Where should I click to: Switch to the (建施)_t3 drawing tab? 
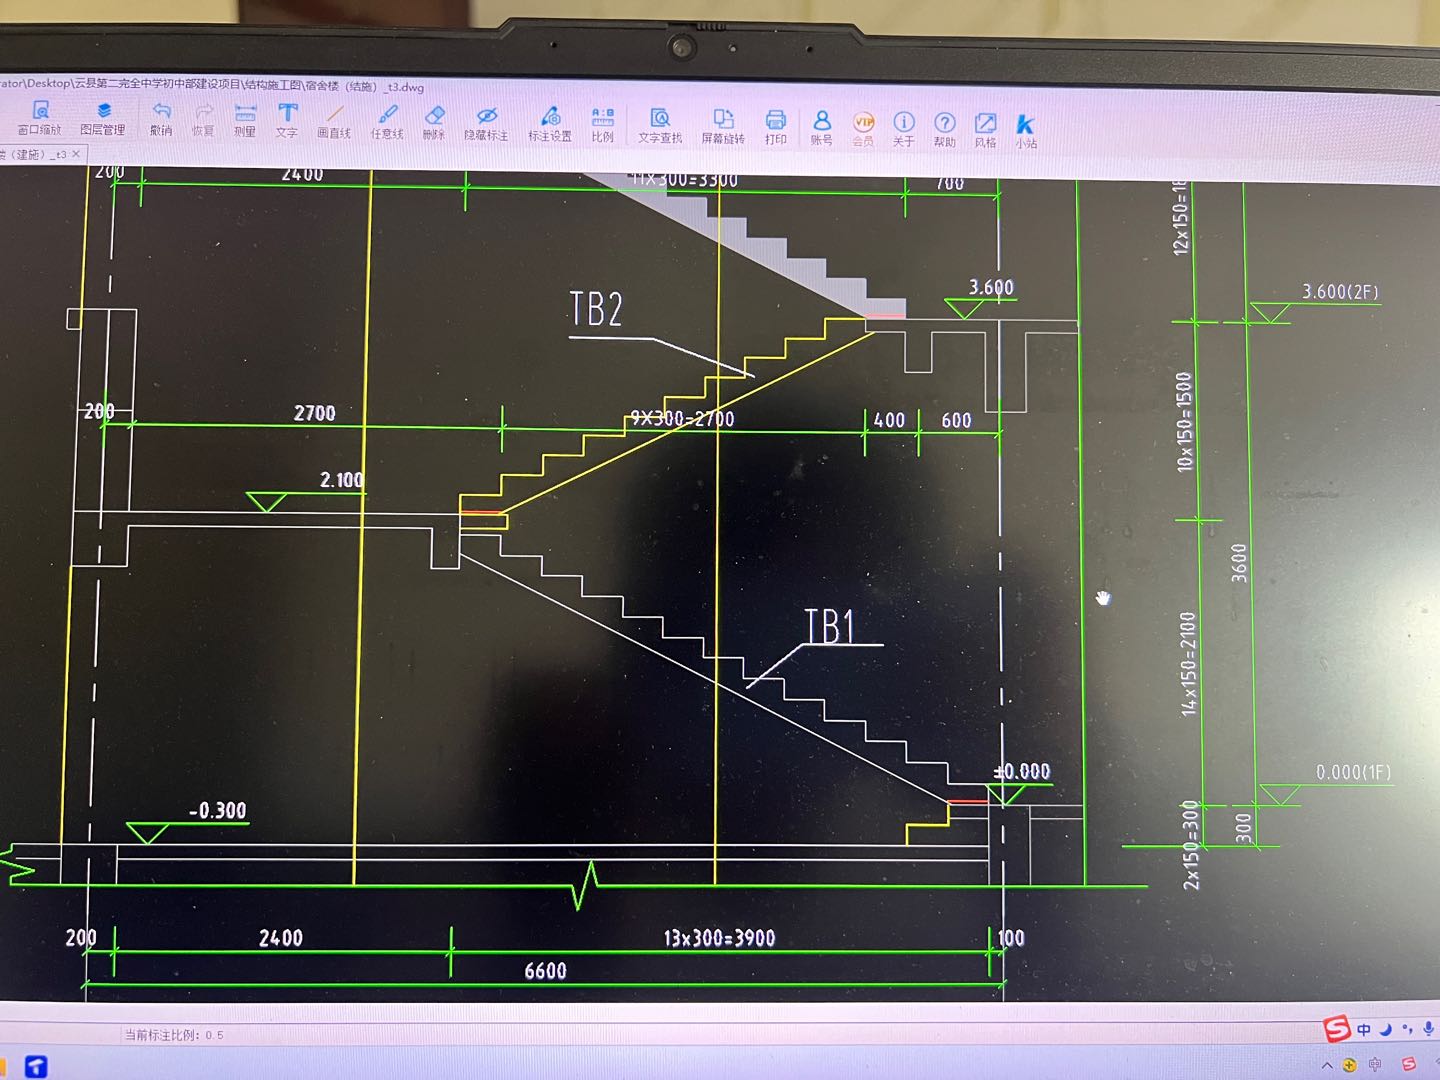[36, 154]
